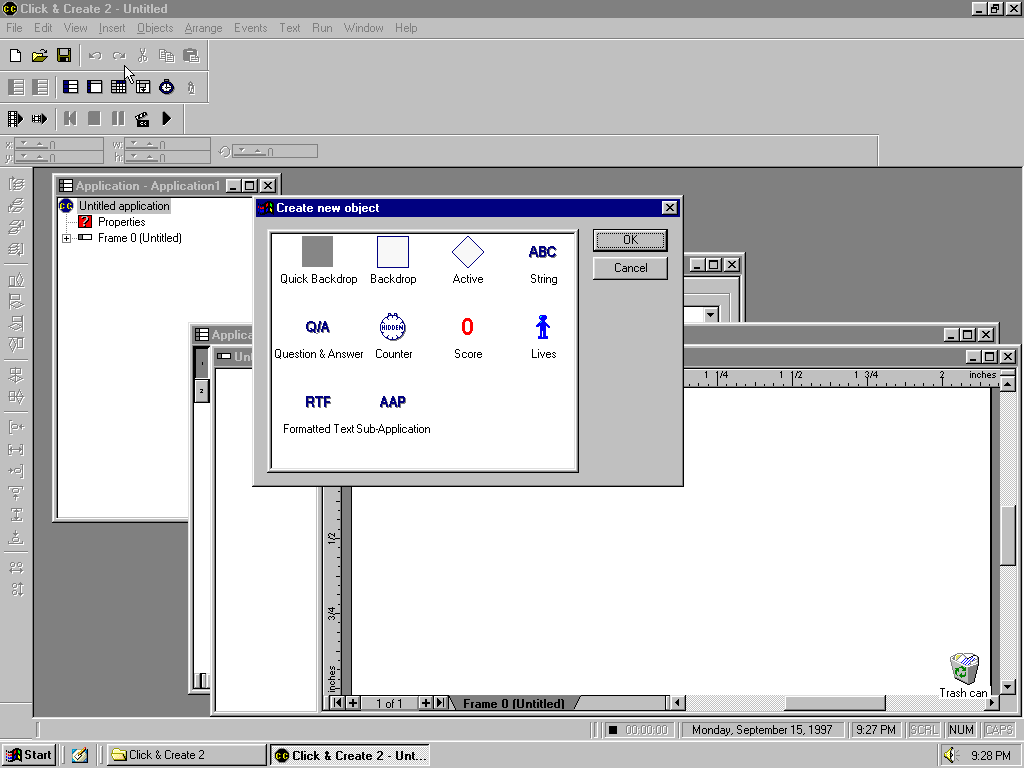The height and width of the screenshot is (768, 1024).
Task: Click the Cut scissors icon
Action: pos(143,56)
